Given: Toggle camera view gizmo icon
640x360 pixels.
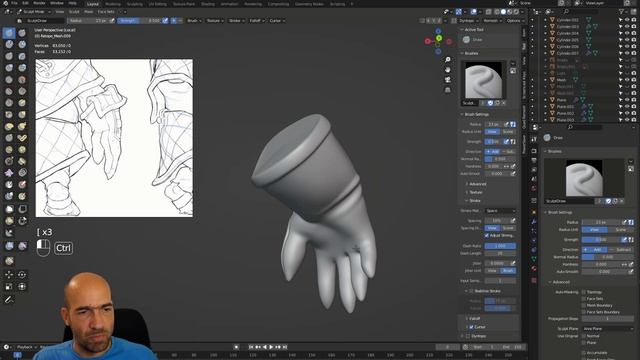Looking at the screenshot, I should pyautogui.click(x=448, y=80).
